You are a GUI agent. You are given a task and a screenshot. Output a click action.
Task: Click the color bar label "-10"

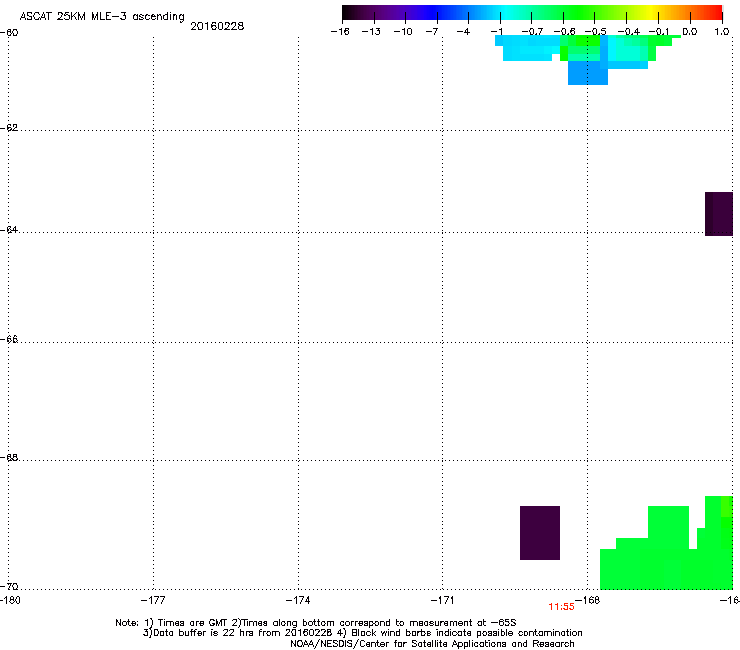point(403,32)
